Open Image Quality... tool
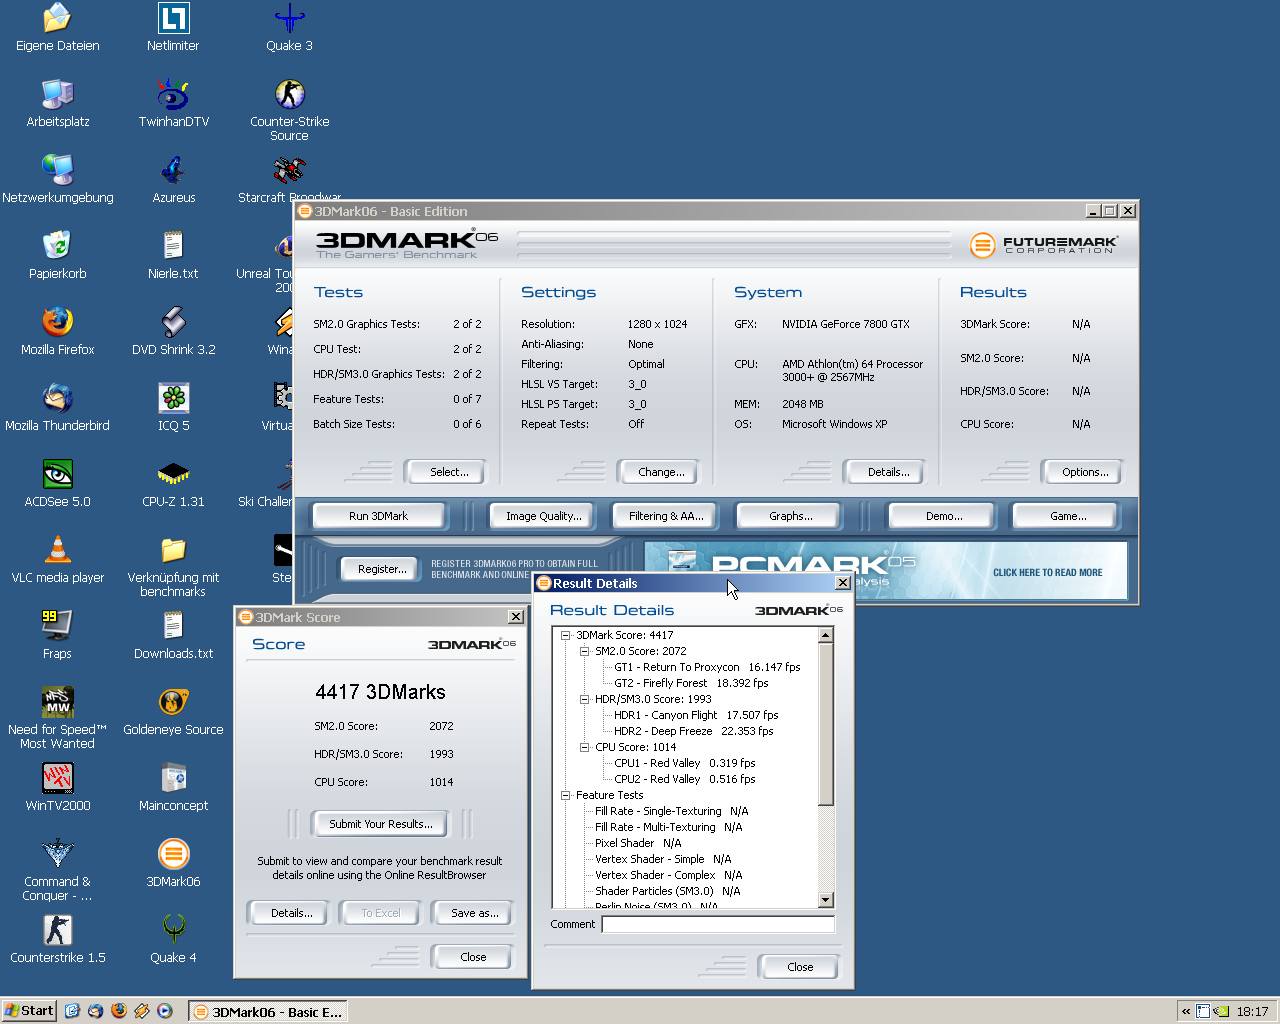Image resolution: width=1280 pixels, height=1024 pixels. [x=543, y=516]
